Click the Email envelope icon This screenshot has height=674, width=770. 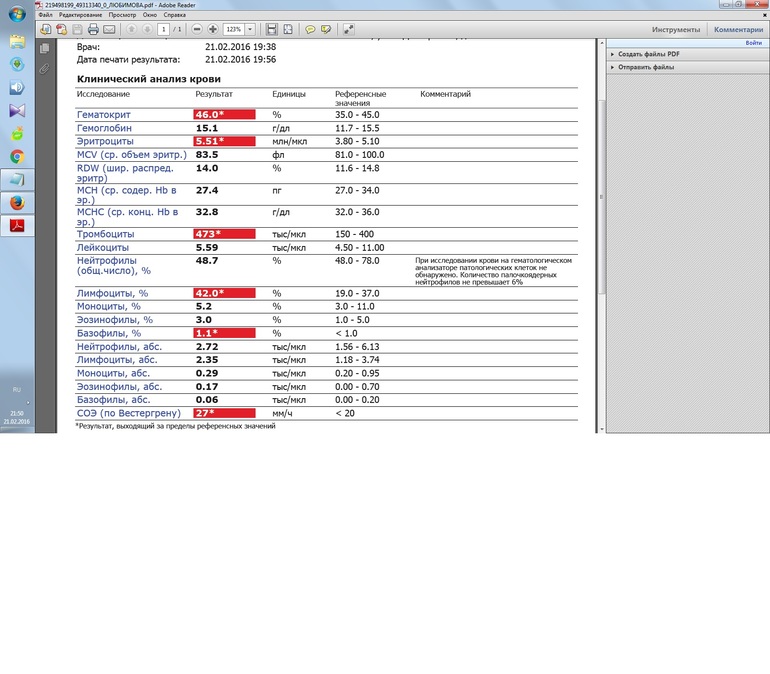(x=109, y=30)
